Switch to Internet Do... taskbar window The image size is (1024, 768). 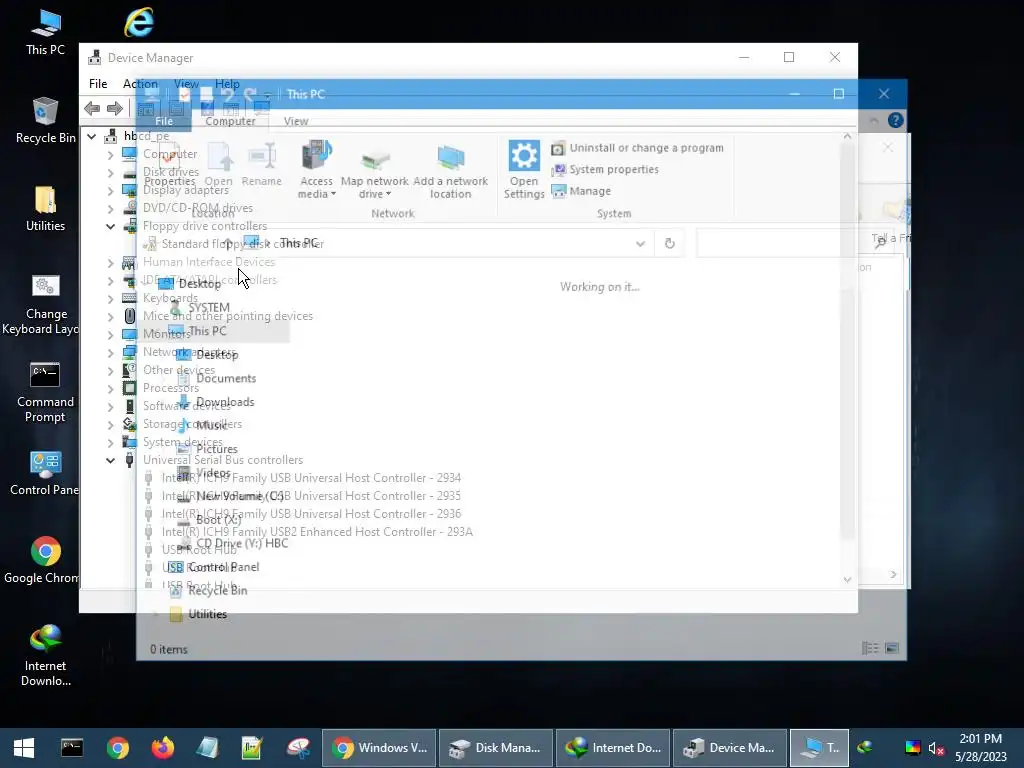(x=613, y=748)
